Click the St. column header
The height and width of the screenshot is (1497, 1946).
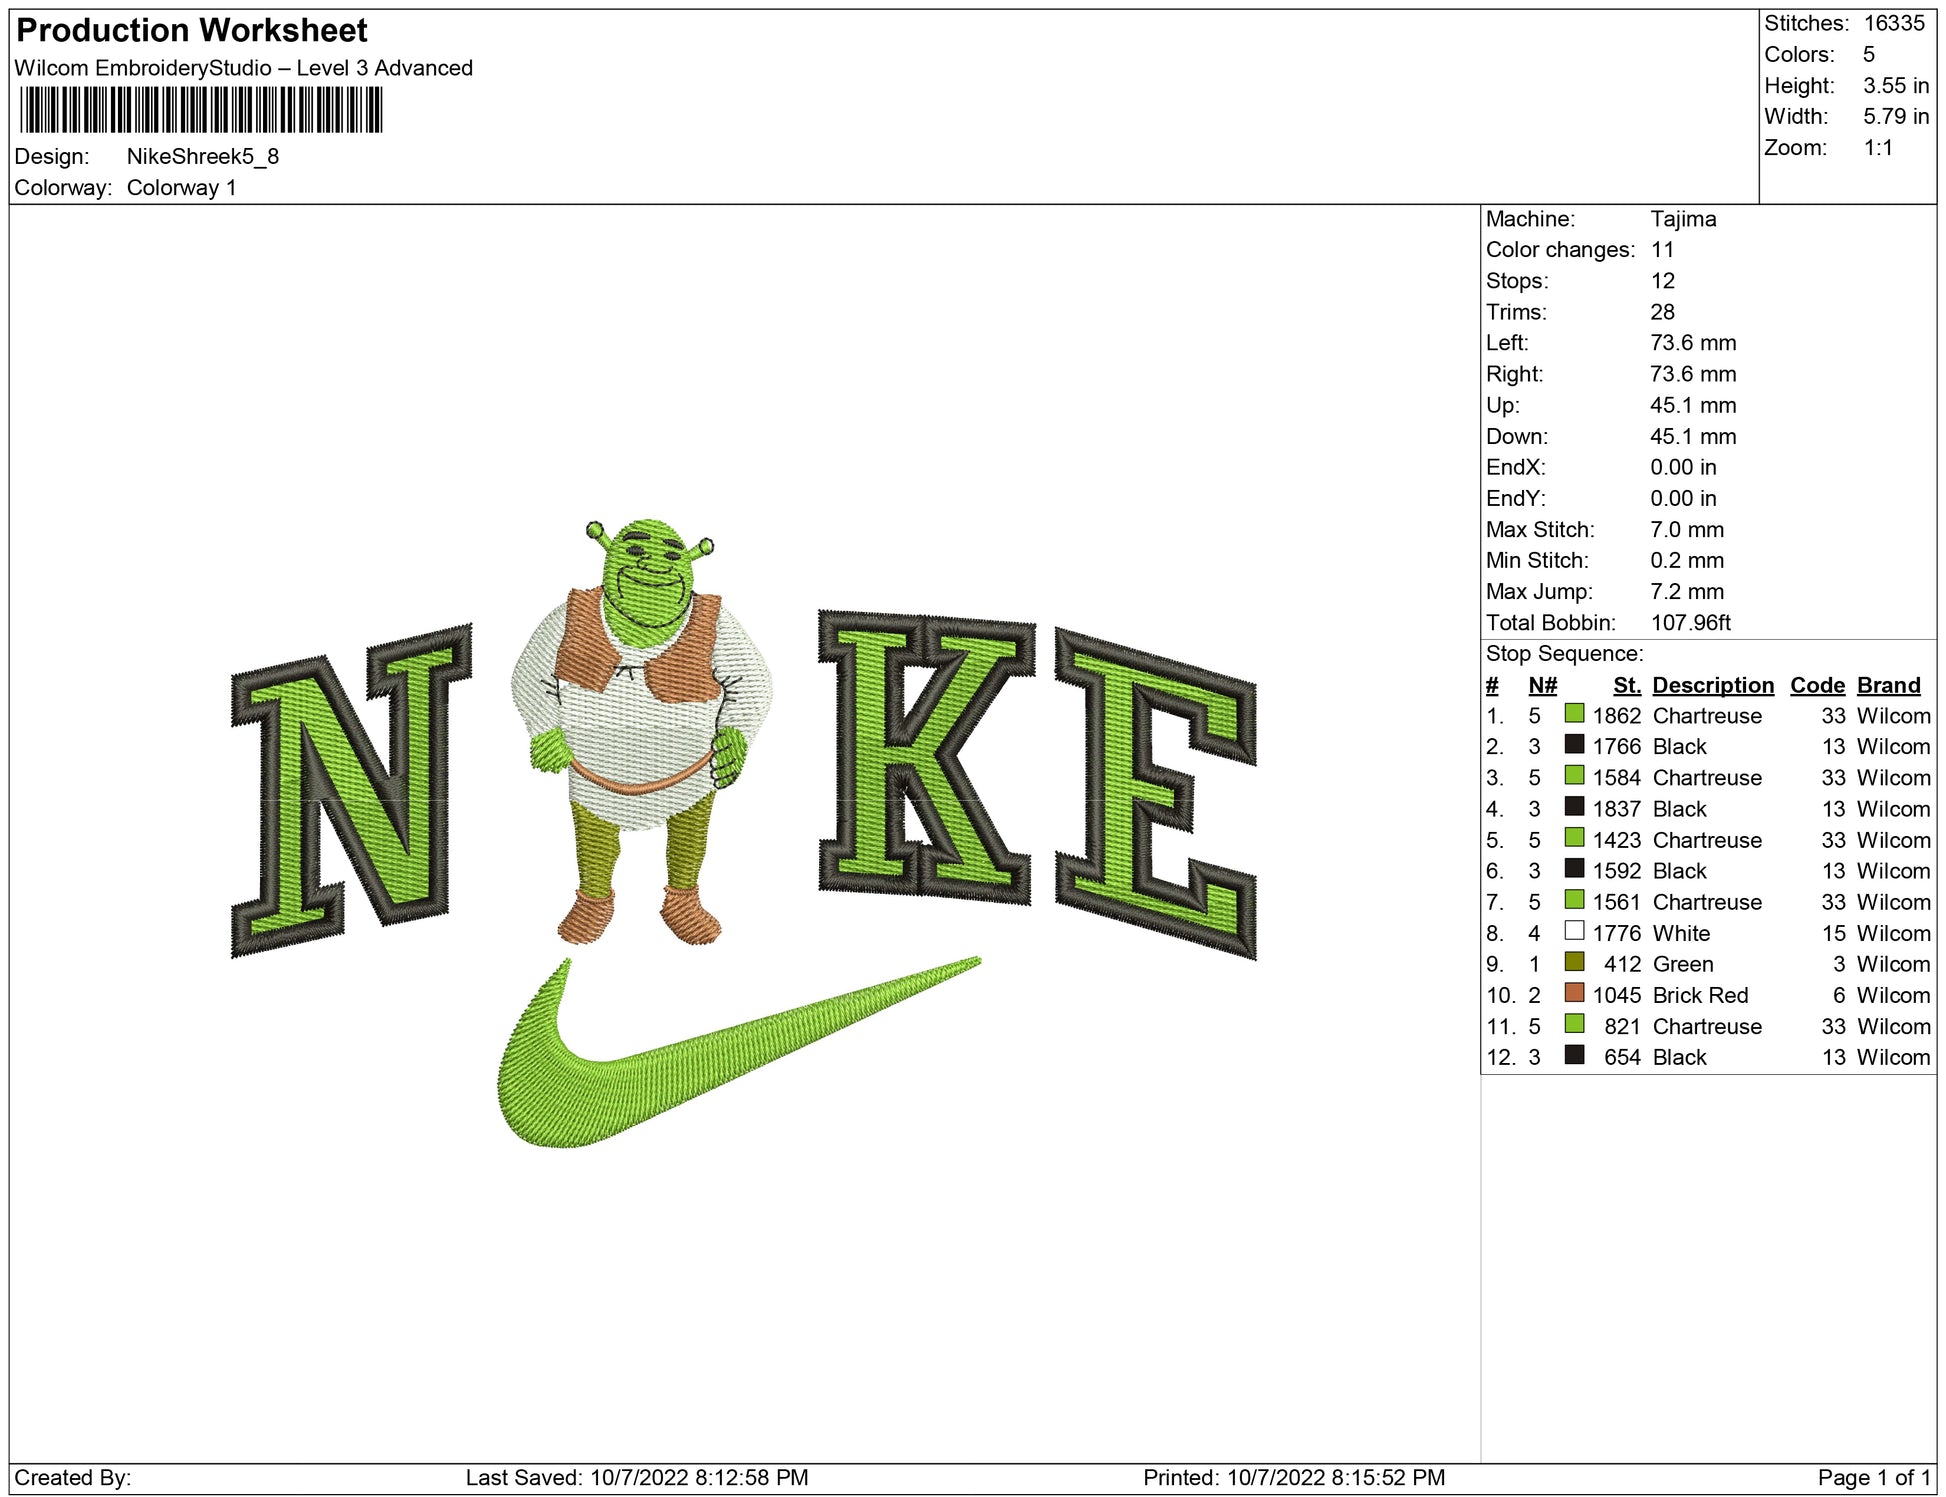[1626, 685]
